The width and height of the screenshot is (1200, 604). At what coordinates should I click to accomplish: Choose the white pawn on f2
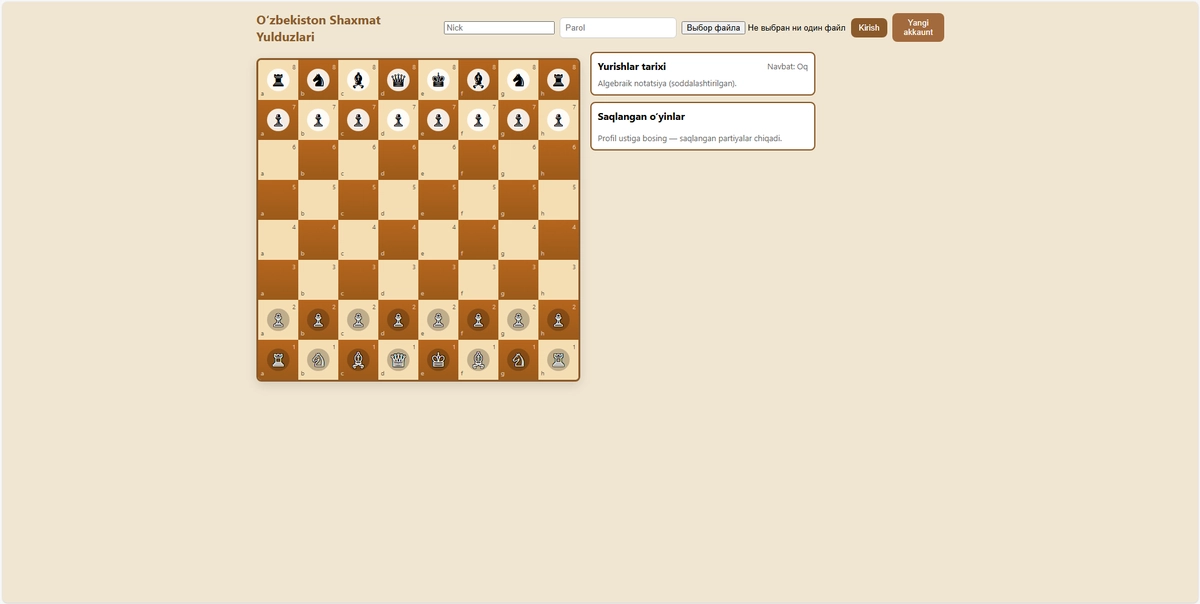point(478,320)
